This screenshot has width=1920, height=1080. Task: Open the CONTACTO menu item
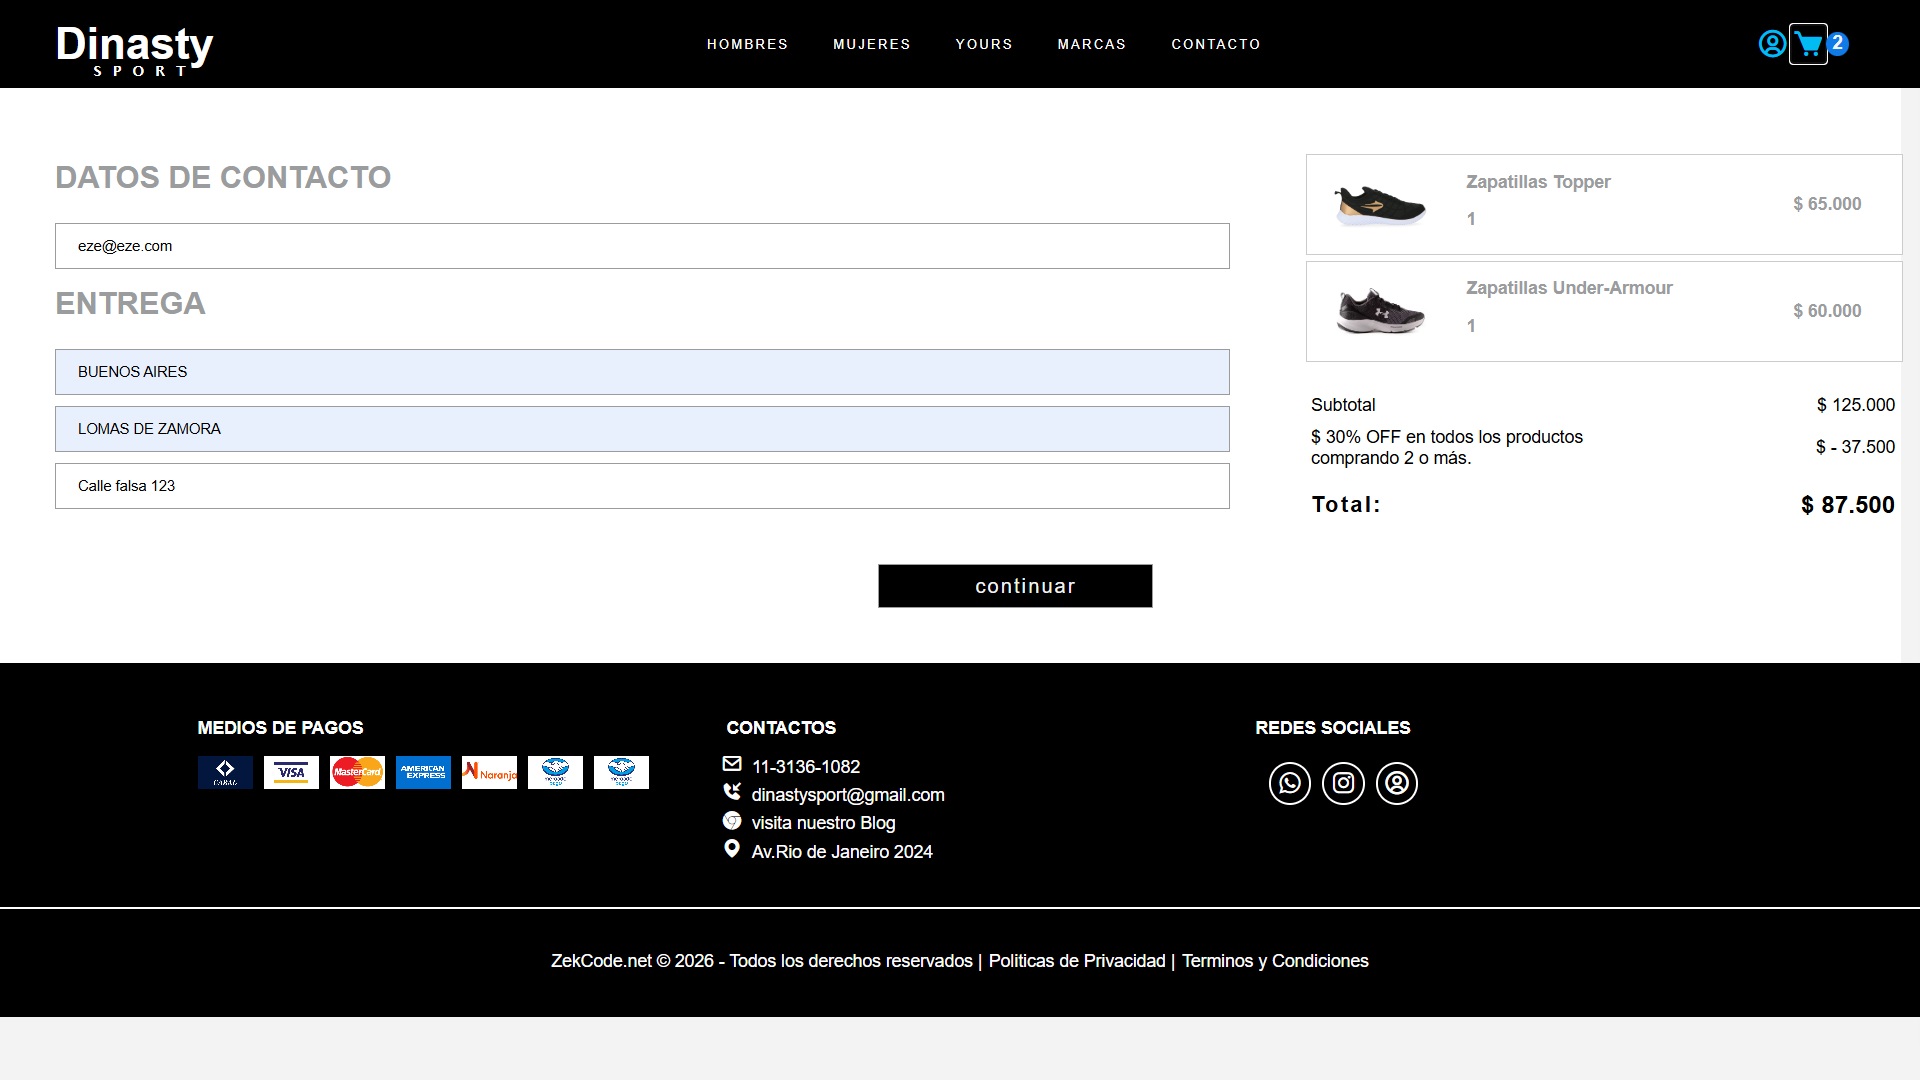[1215, 44]
